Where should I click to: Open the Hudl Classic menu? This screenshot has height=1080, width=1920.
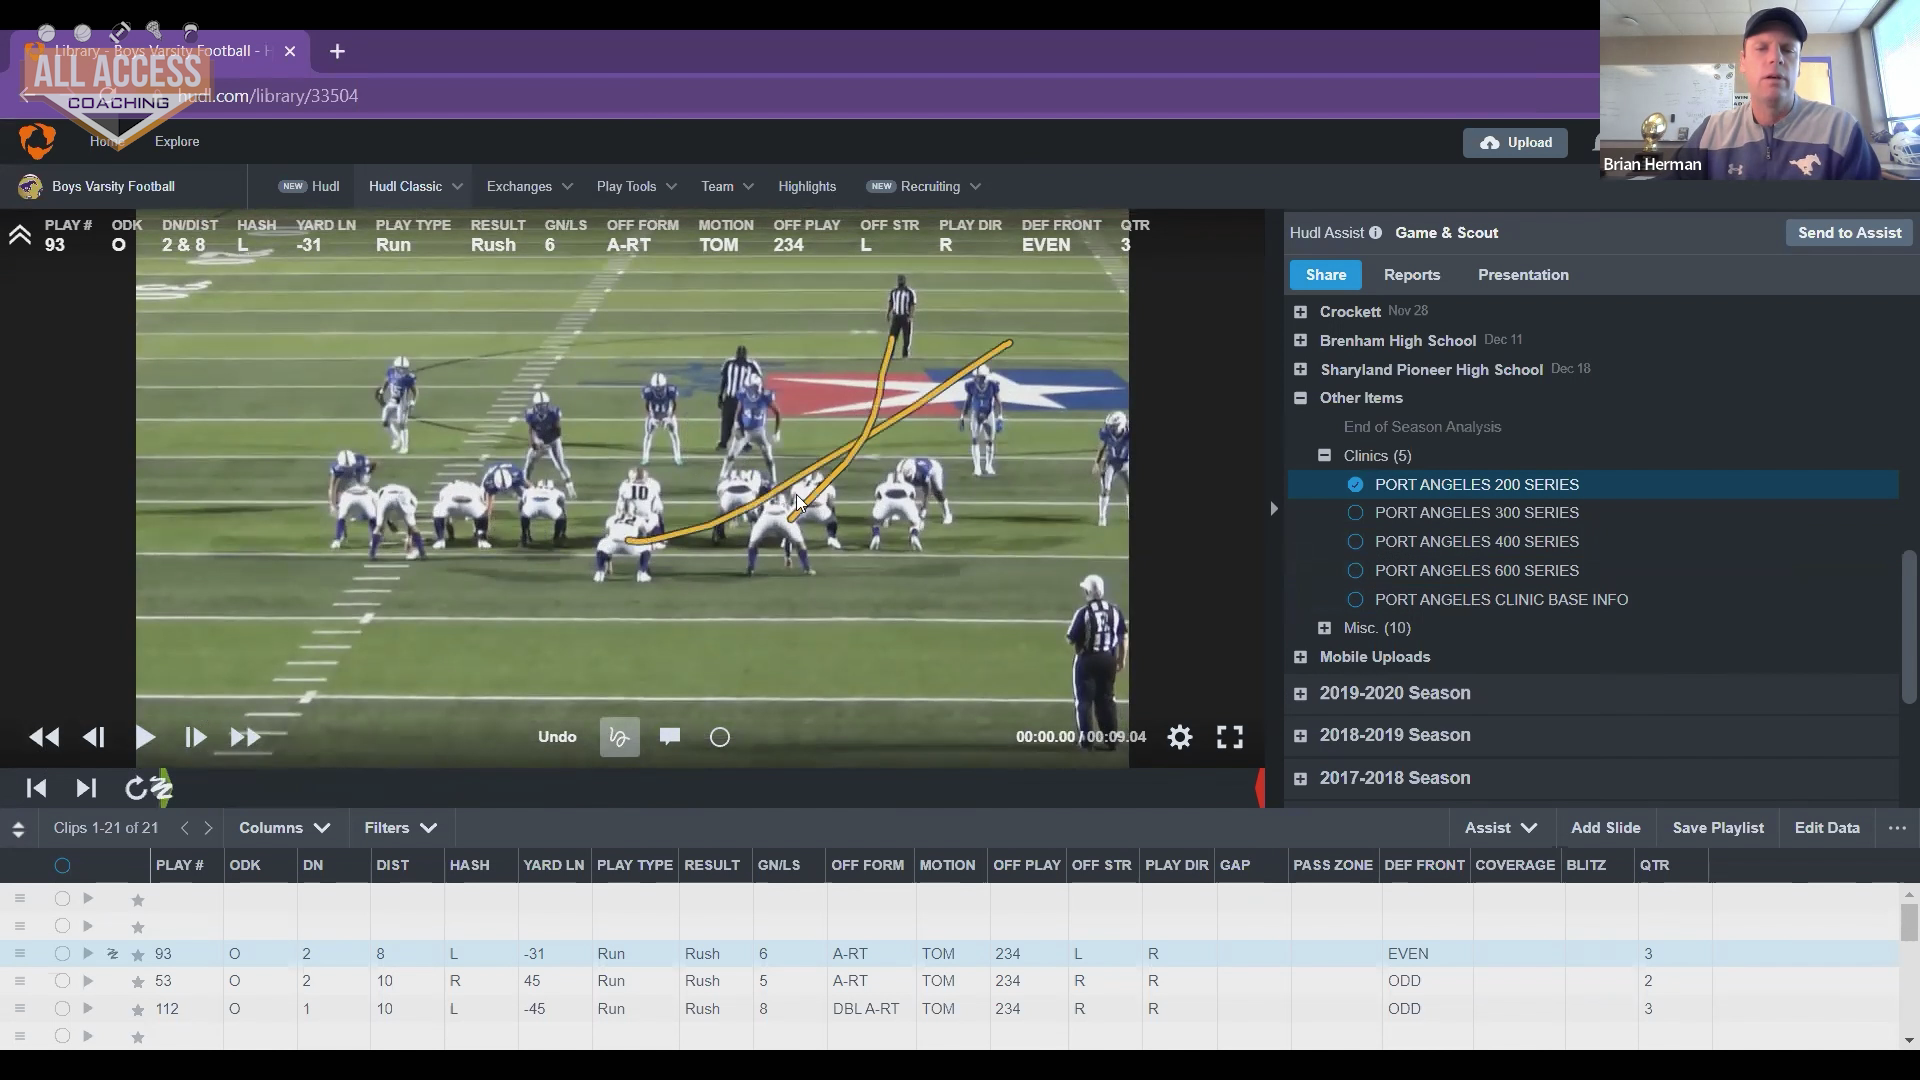[415, 187]
